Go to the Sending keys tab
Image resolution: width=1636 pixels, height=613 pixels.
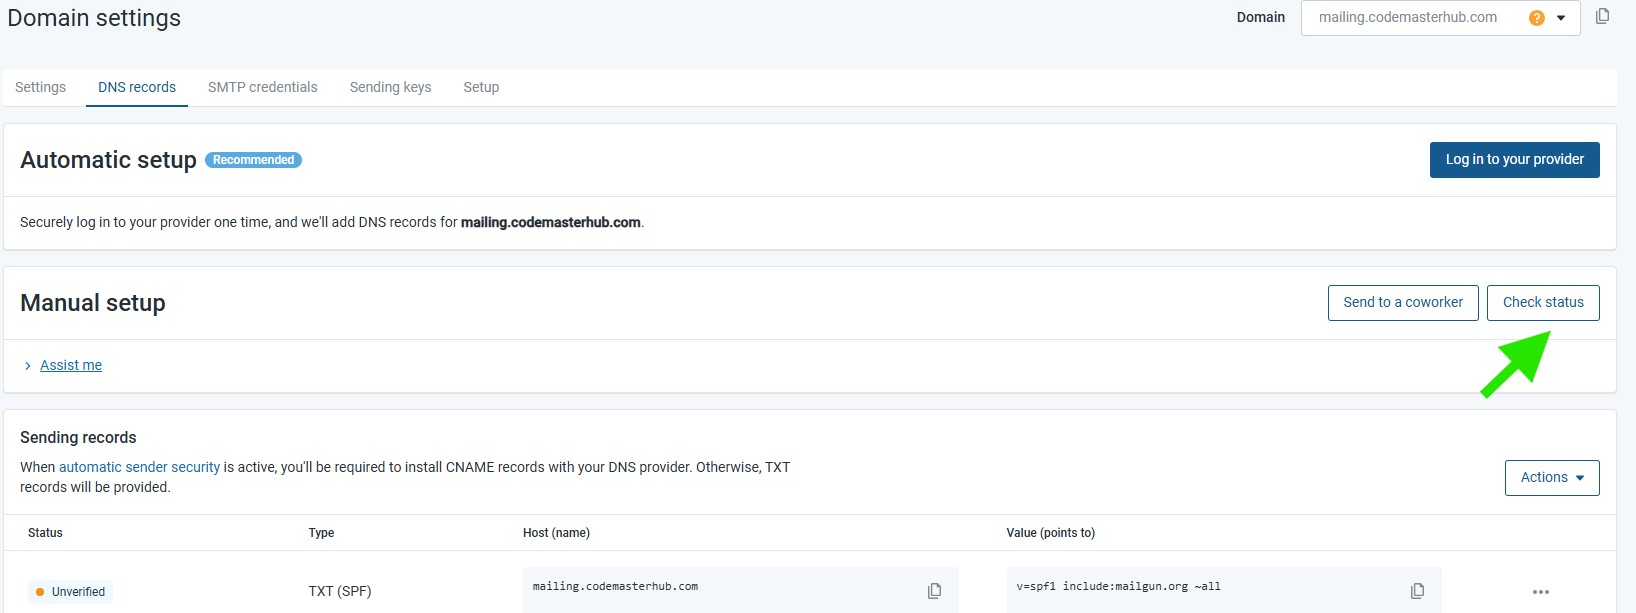390,87
